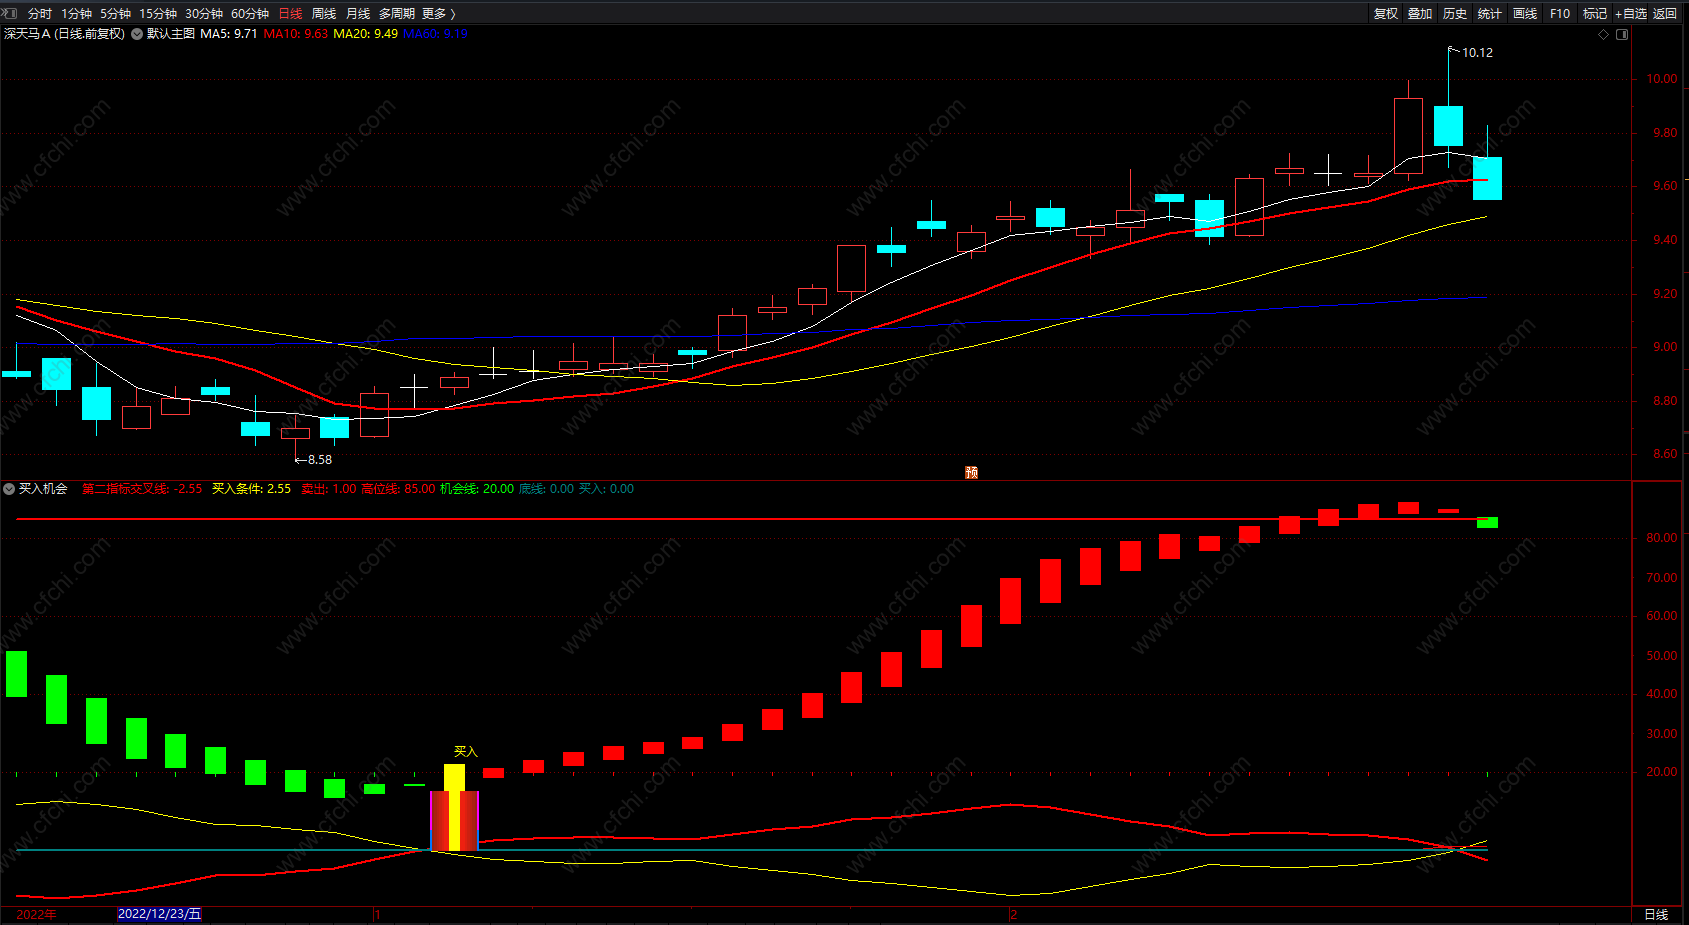
Task: Click the MA60: 9.19 label
Action: (x=435, y=34)
